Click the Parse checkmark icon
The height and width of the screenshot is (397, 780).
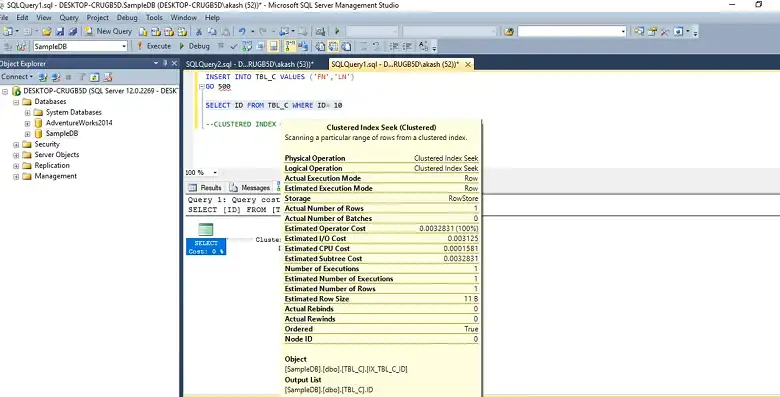233,46
